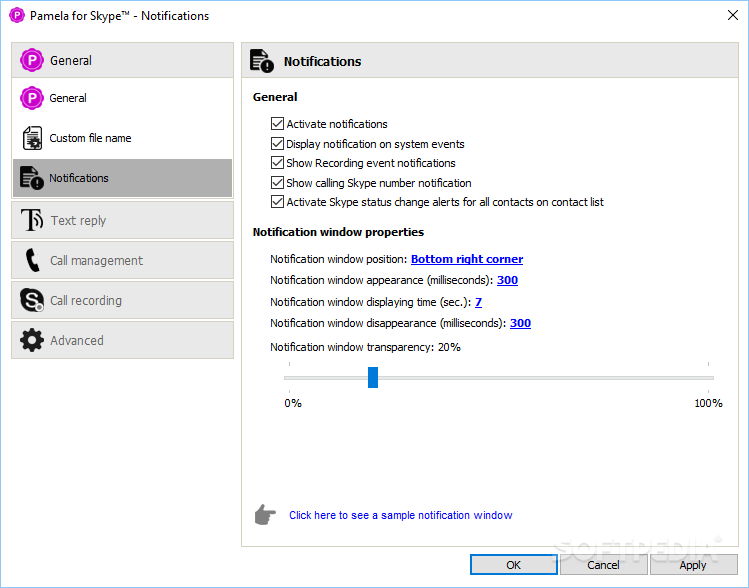Click the Notification window transparency: 20% text
Viewport: 749px width, 588px height.
pos(365,347)
